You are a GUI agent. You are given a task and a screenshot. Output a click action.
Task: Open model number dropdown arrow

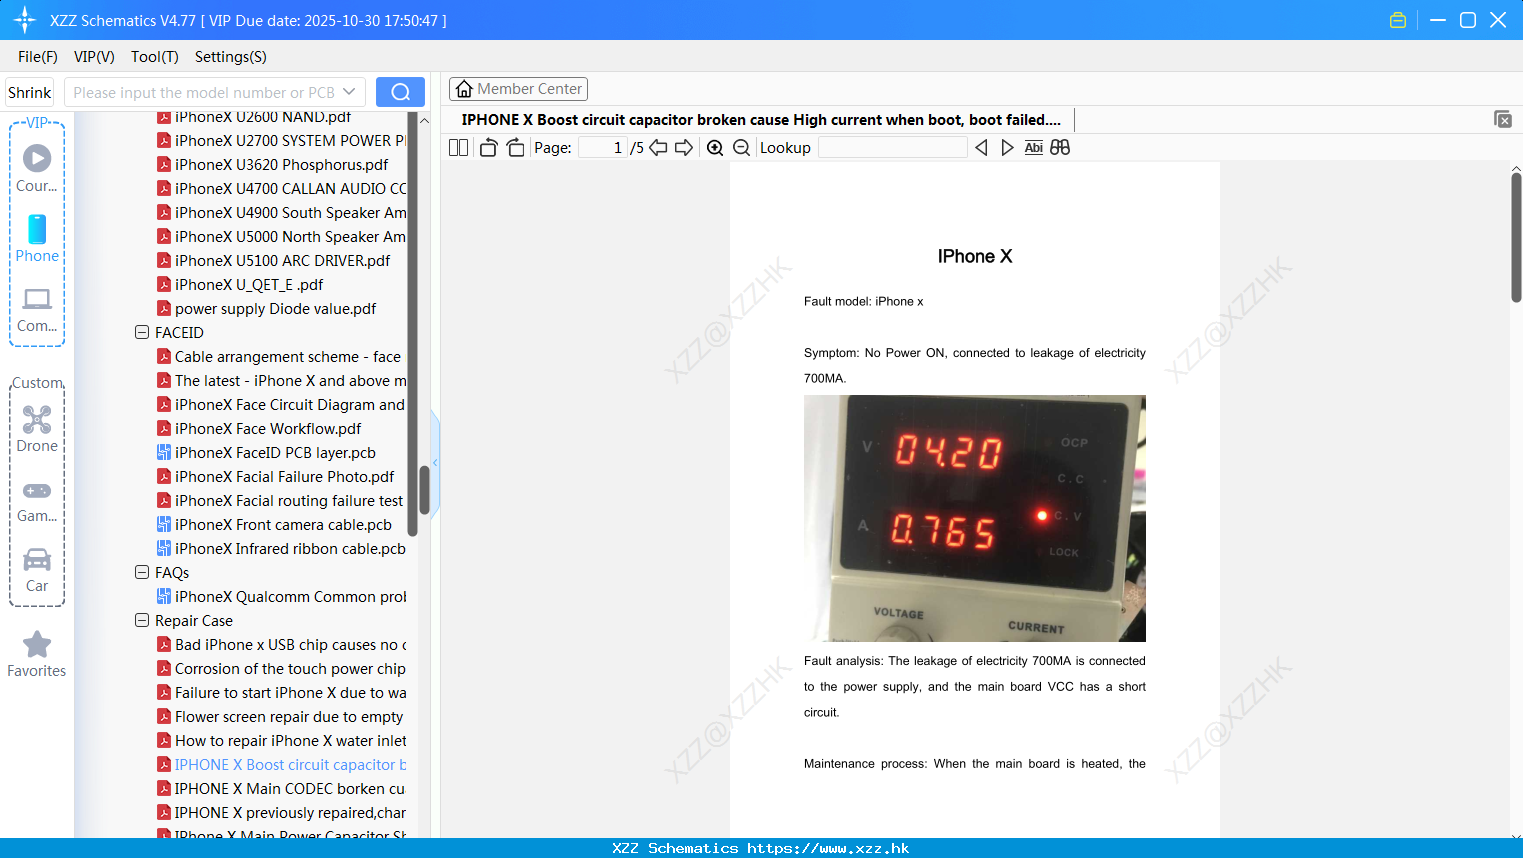349,92
